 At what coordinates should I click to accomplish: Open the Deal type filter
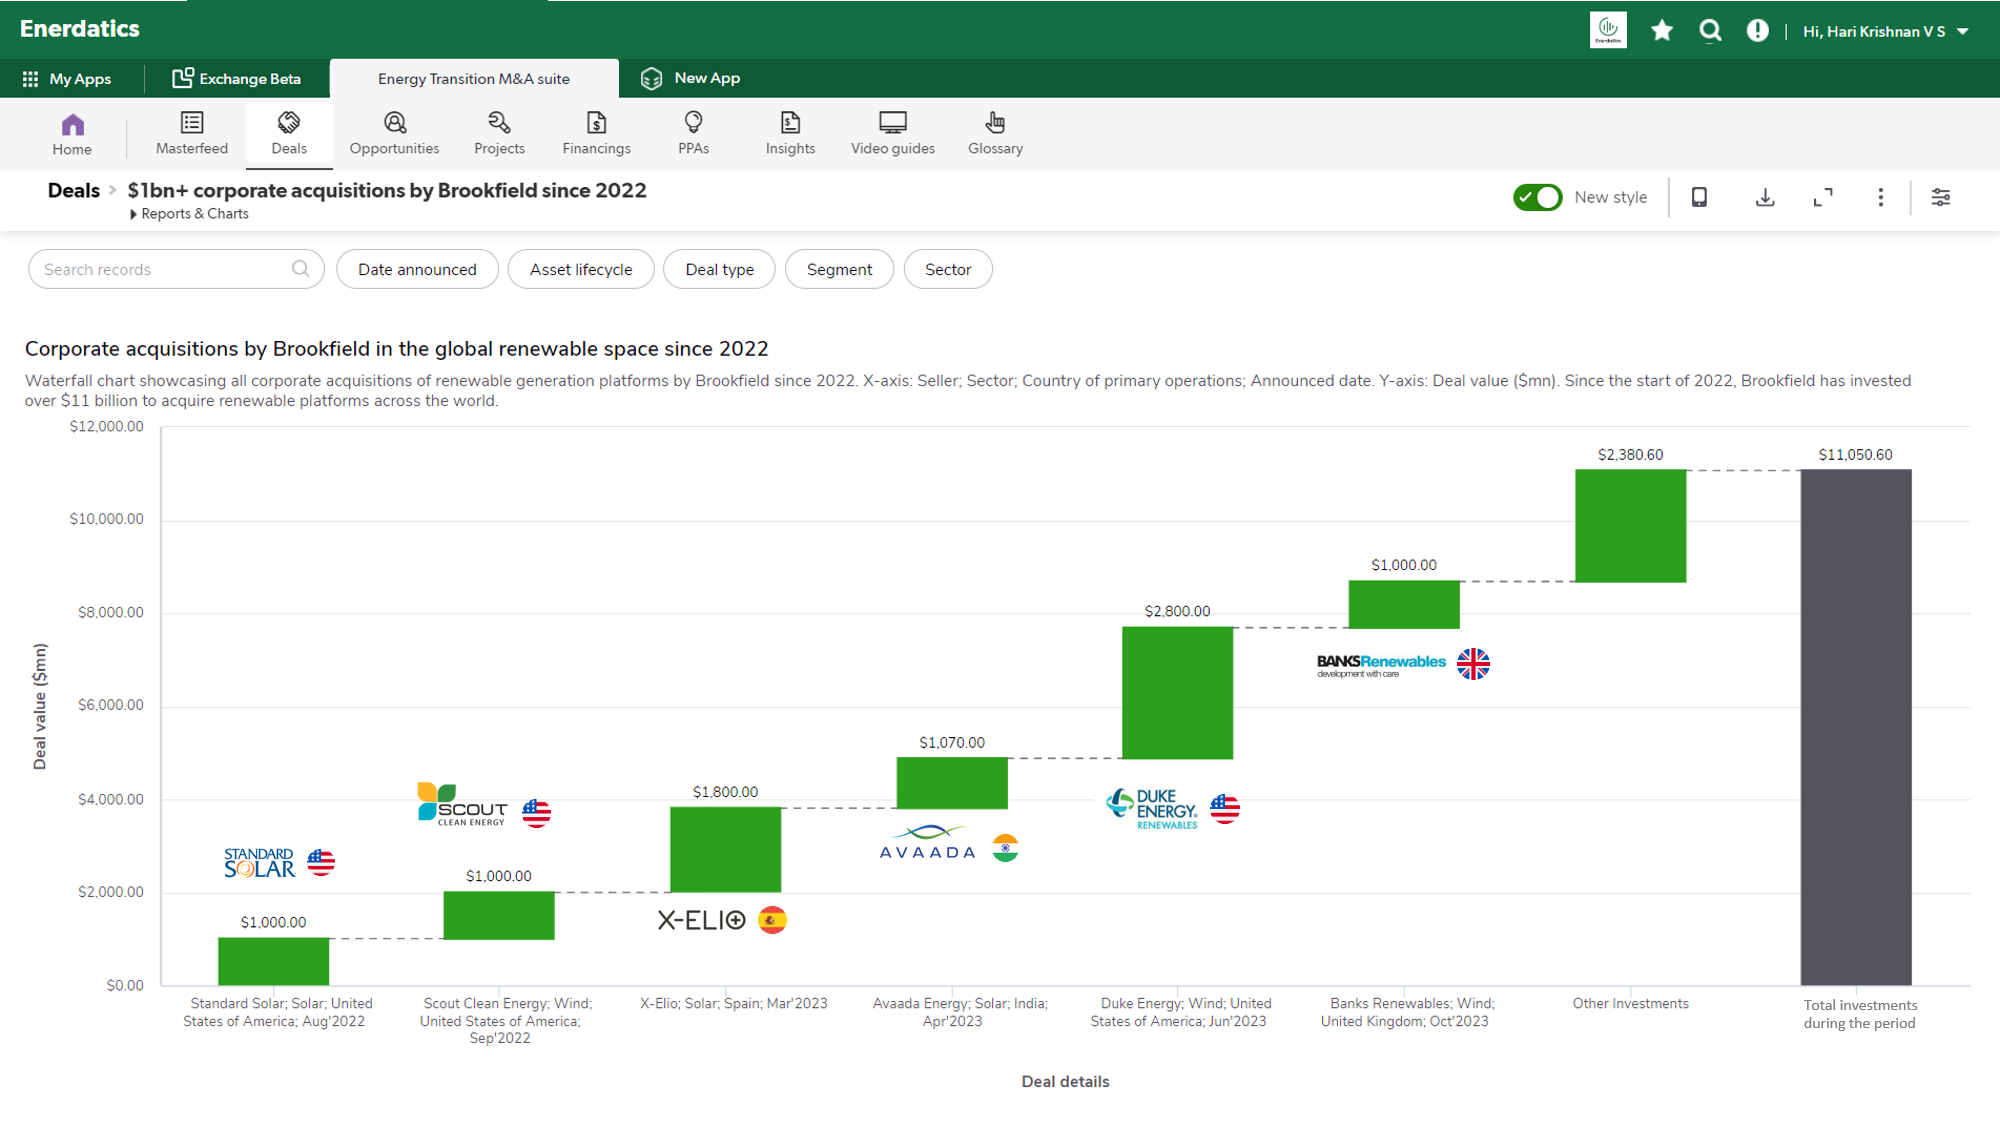click(719, 270)
